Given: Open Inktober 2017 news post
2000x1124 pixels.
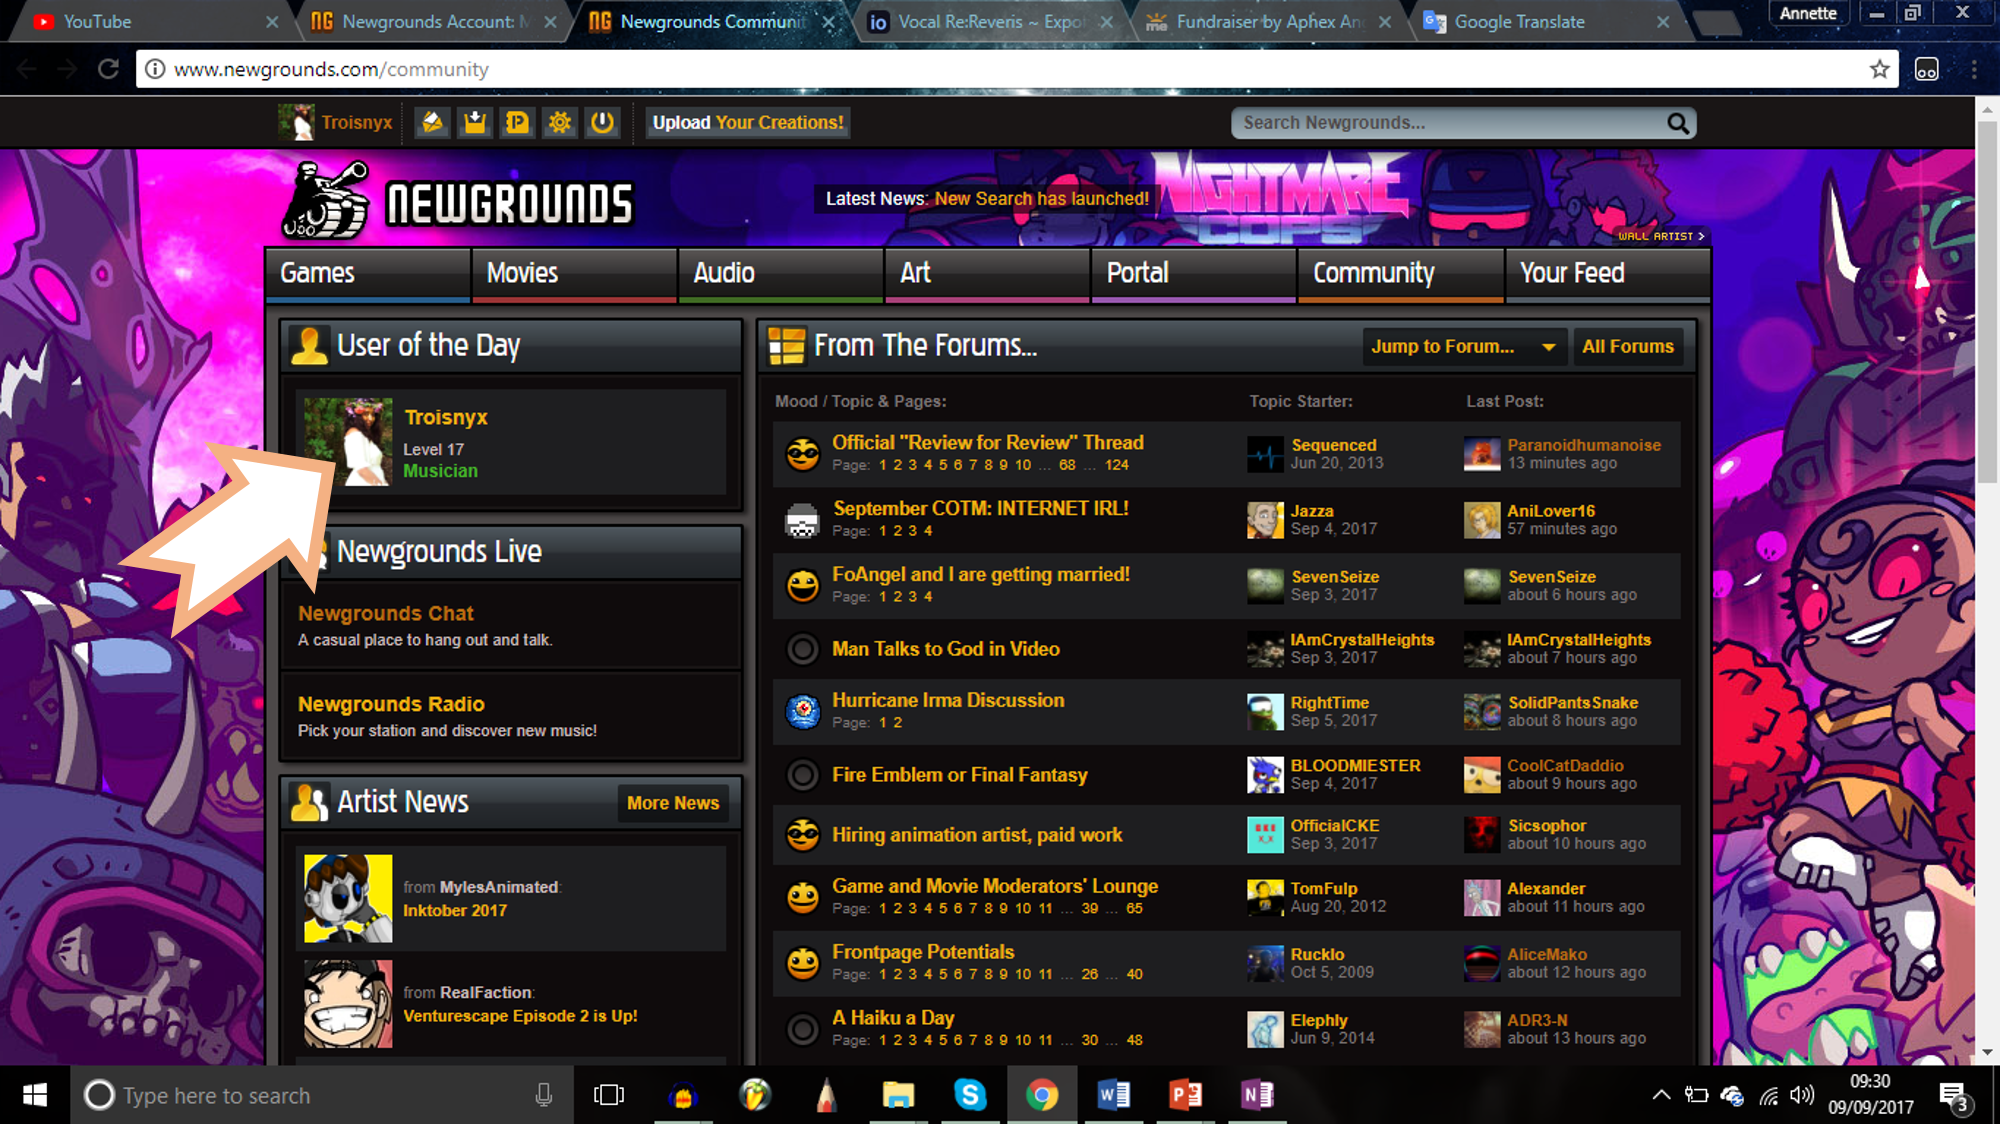Looking at the screenshot, I should pos(455,911).
